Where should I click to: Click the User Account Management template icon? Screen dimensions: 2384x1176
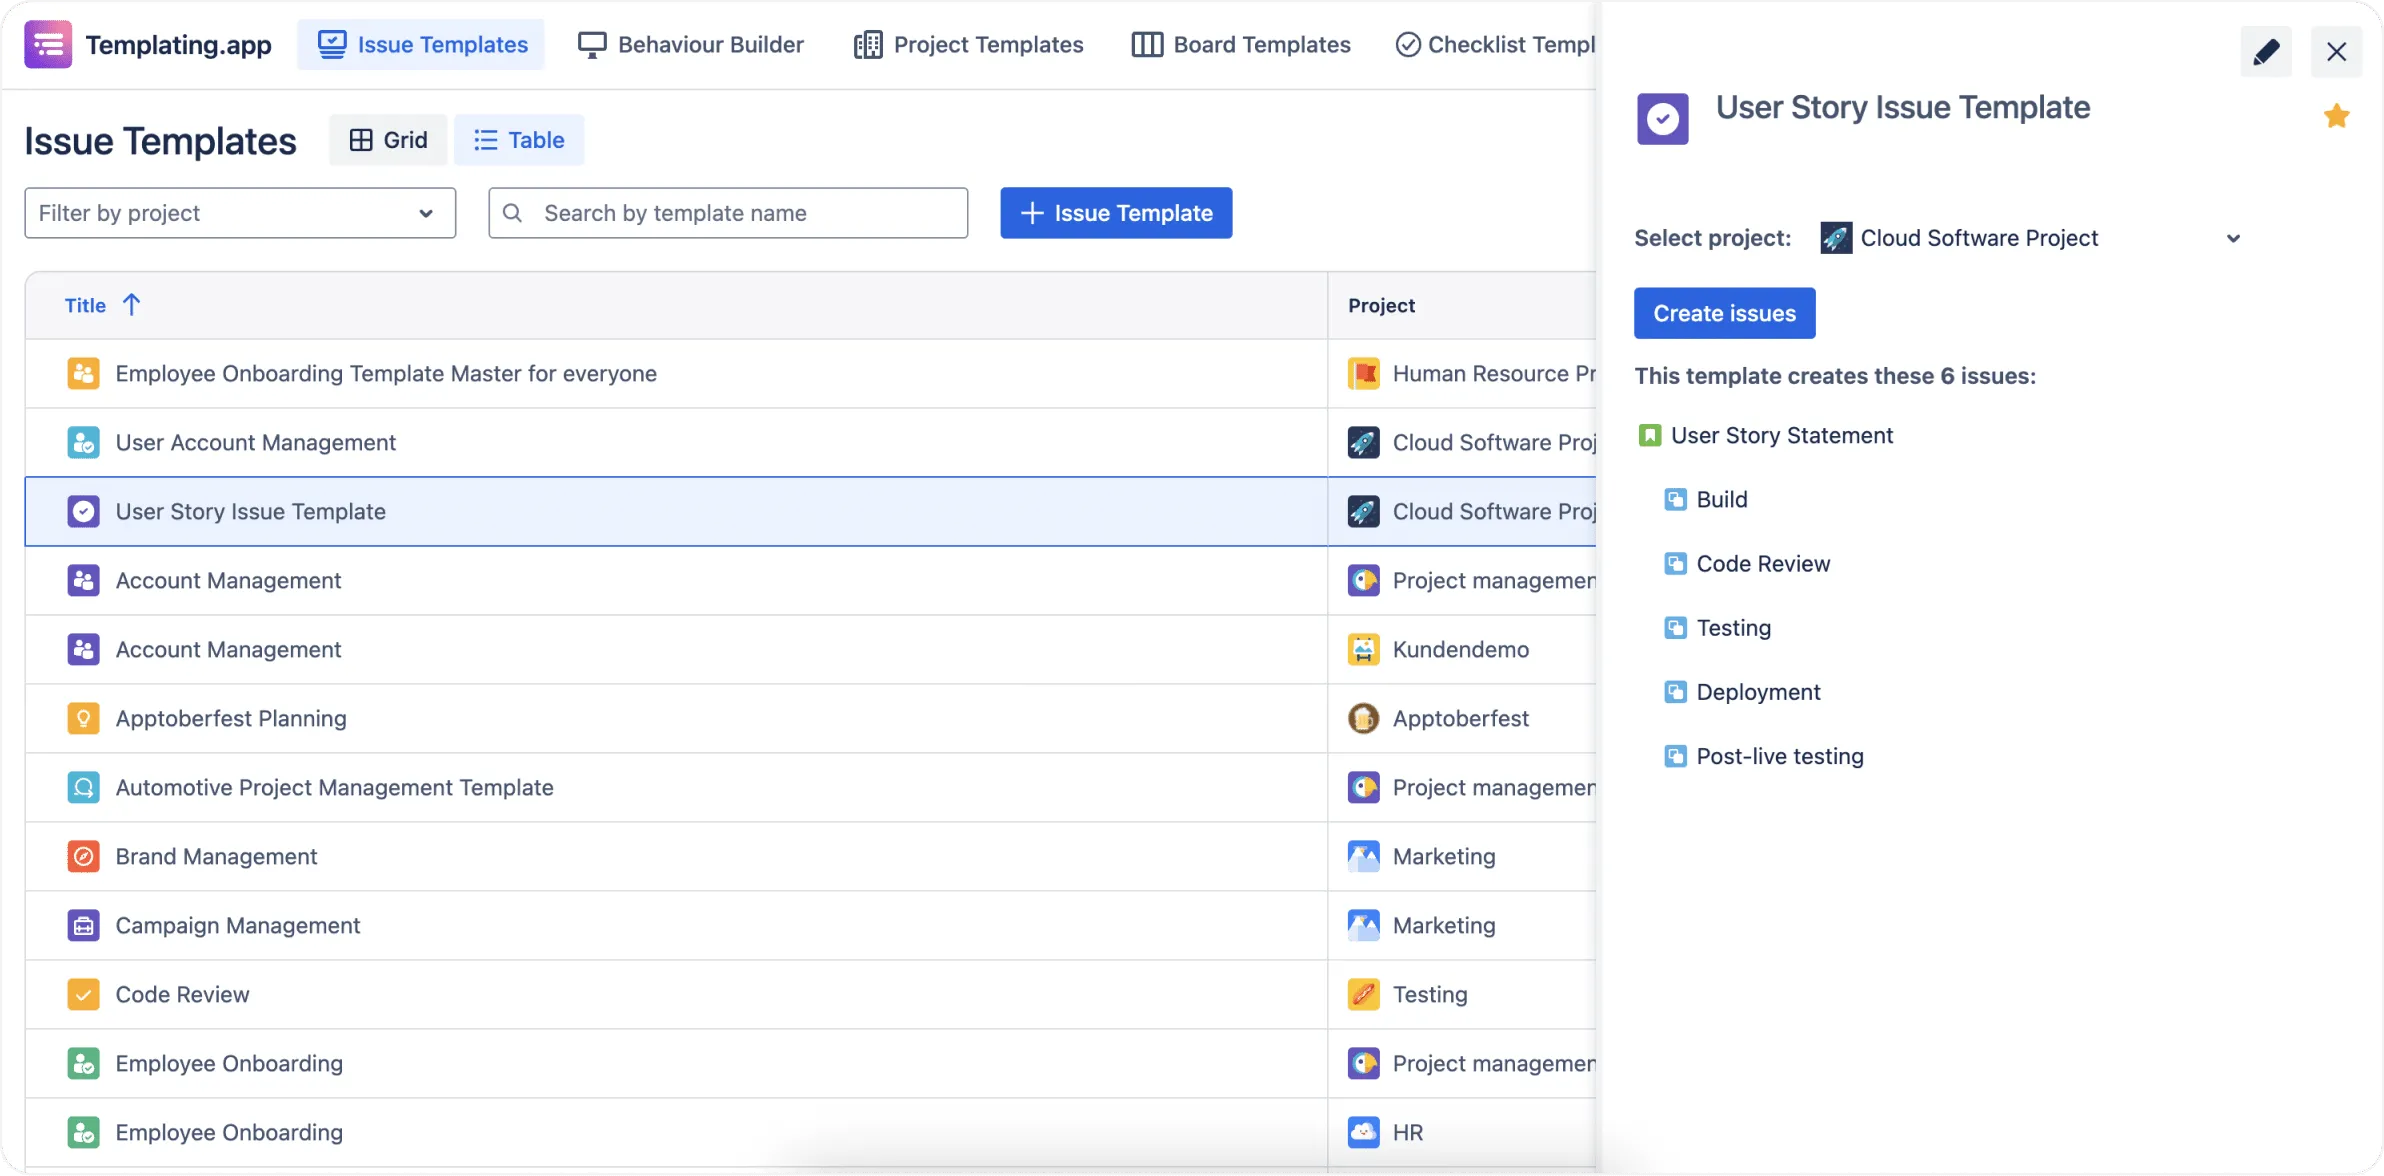[x=83, y=442]
